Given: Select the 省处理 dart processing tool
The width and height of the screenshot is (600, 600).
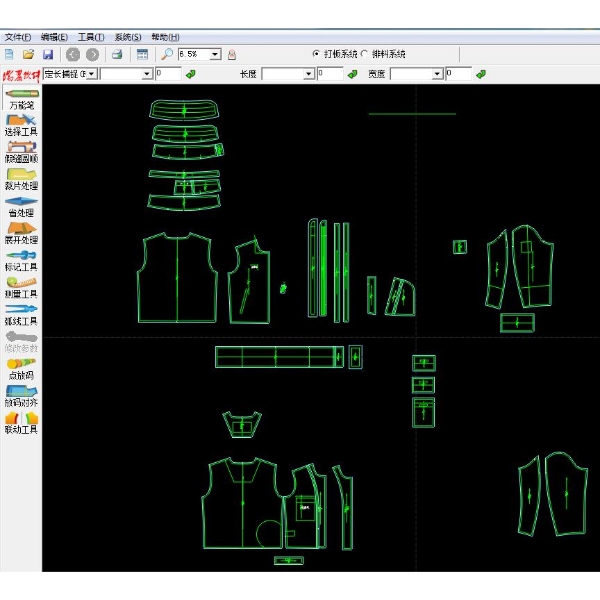Looking at the screenshot, I should point(21,207).
